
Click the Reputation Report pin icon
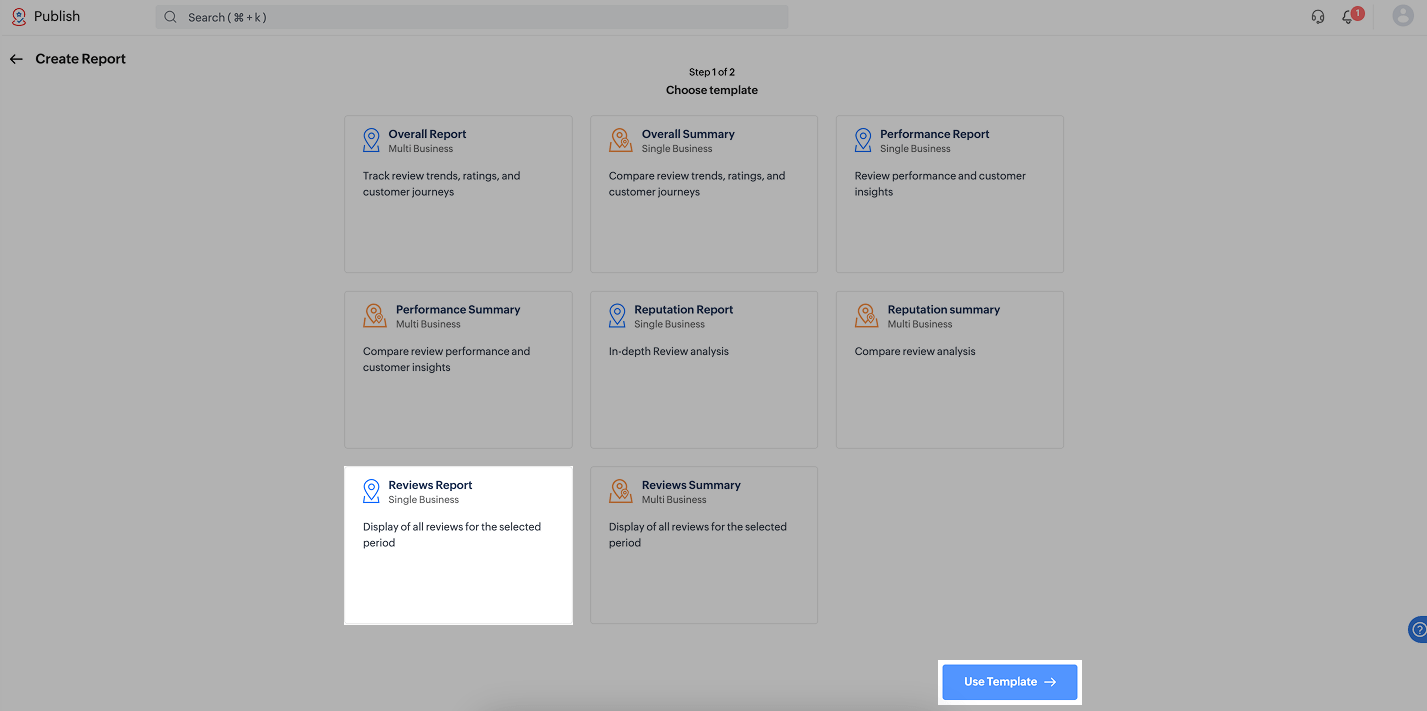[617, 316]
